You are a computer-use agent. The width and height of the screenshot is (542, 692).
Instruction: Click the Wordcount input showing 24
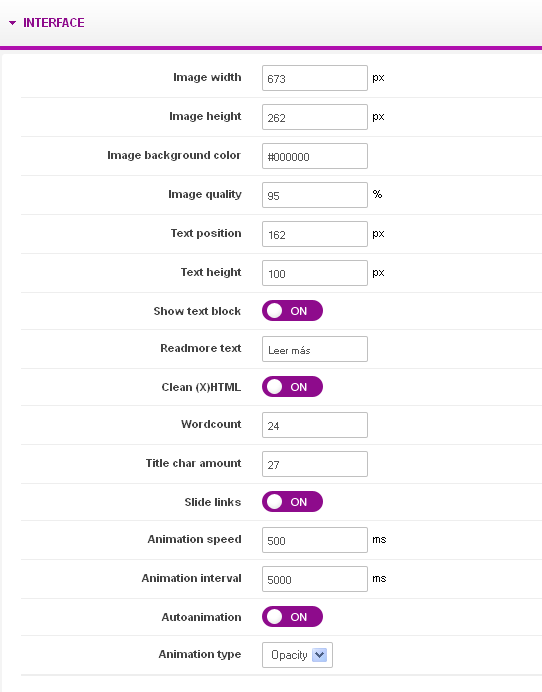coord(315,425)
